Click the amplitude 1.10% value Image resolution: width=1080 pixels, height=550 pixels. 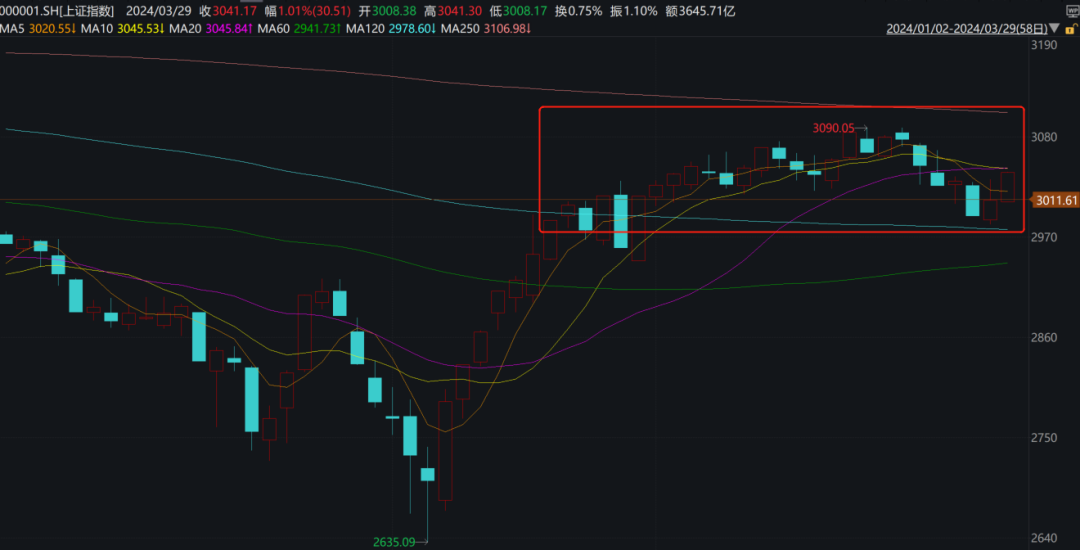click(641, 12)
